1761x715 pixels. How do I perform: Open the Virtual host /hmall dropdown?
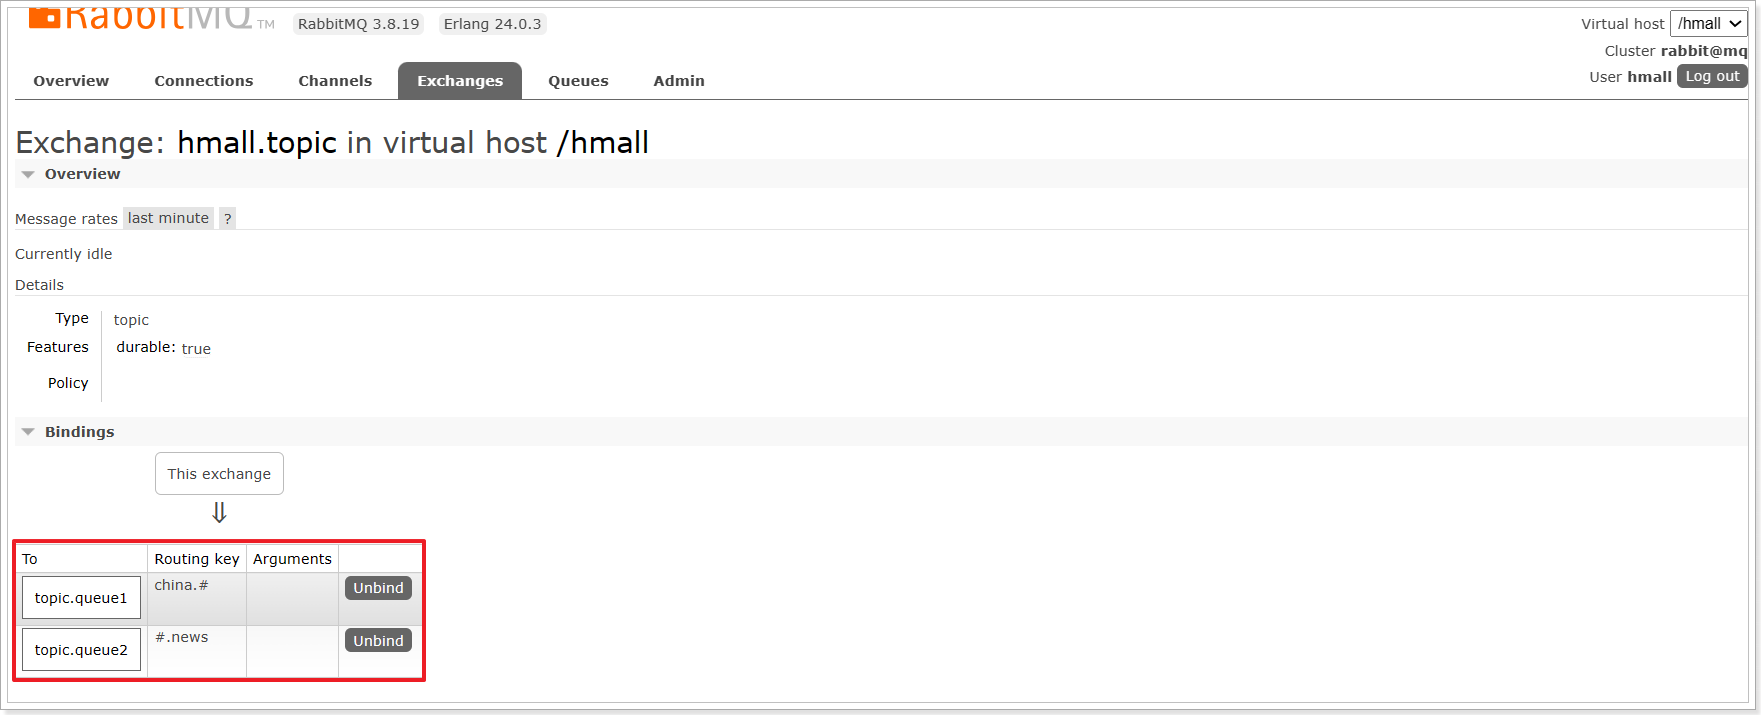pyautogui.click(x=1708, y=24)
